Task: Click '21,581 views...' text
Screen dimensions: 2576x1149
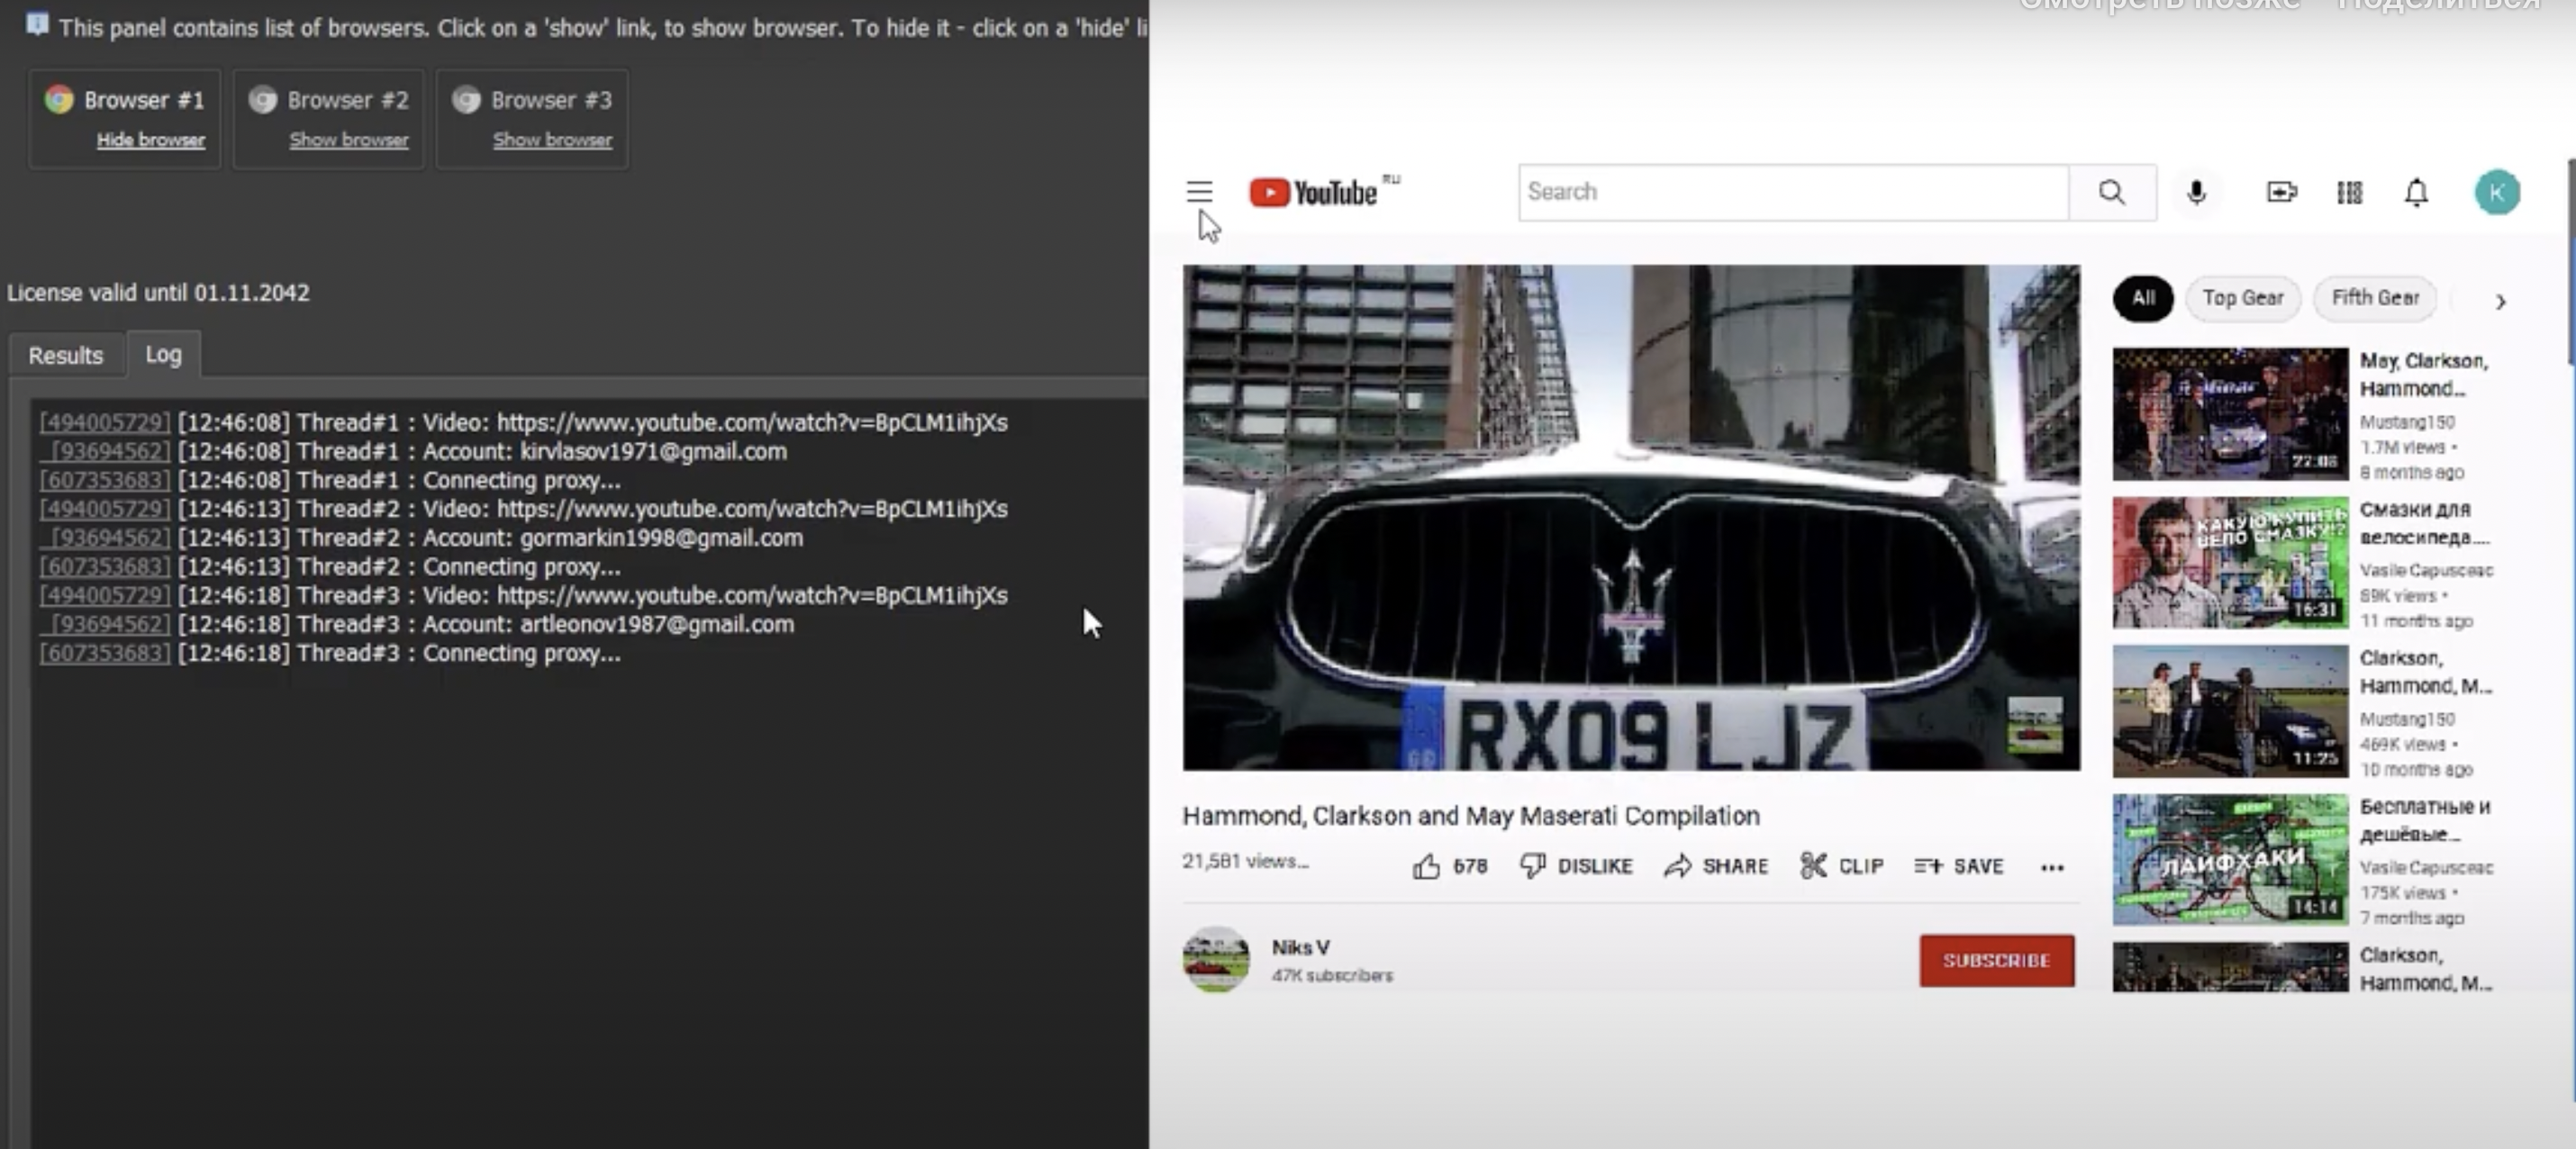Action: [1245, 861]
